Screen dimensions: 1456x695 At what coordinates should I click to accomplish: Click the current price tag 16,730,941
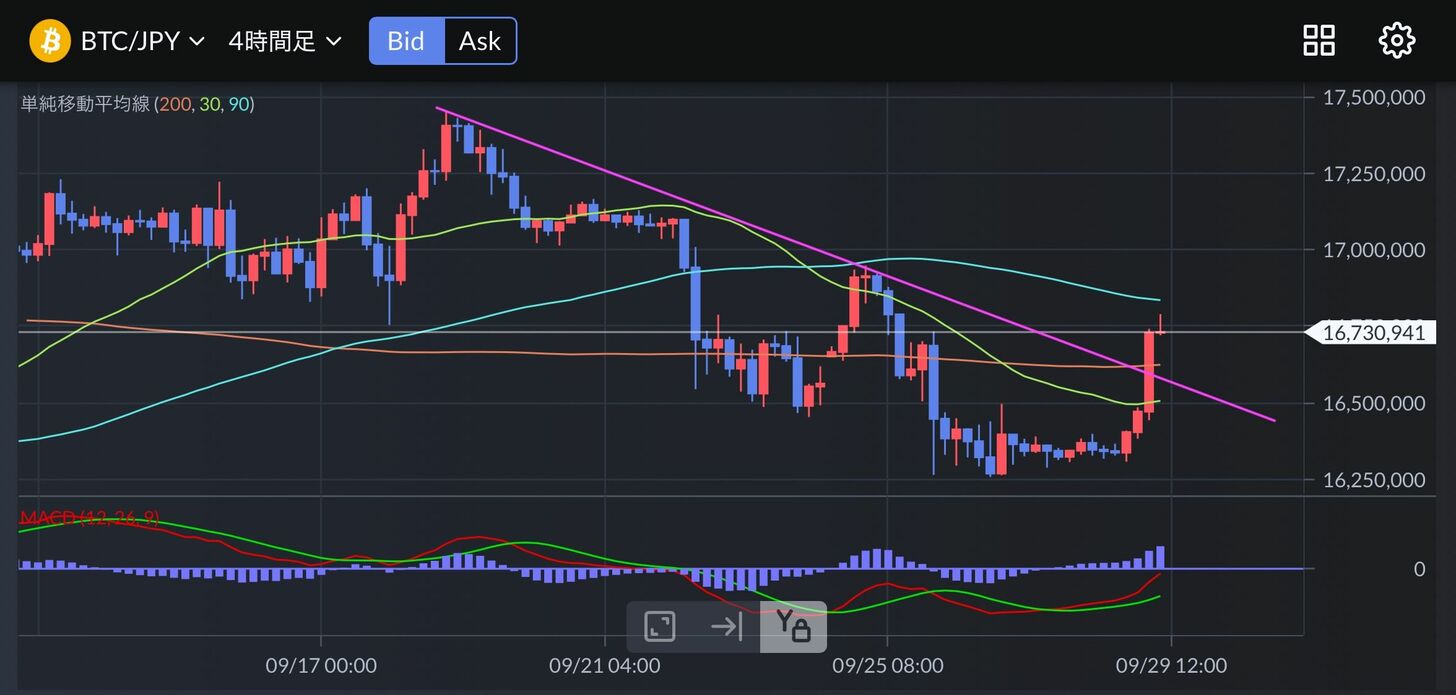coord(1373,333)
